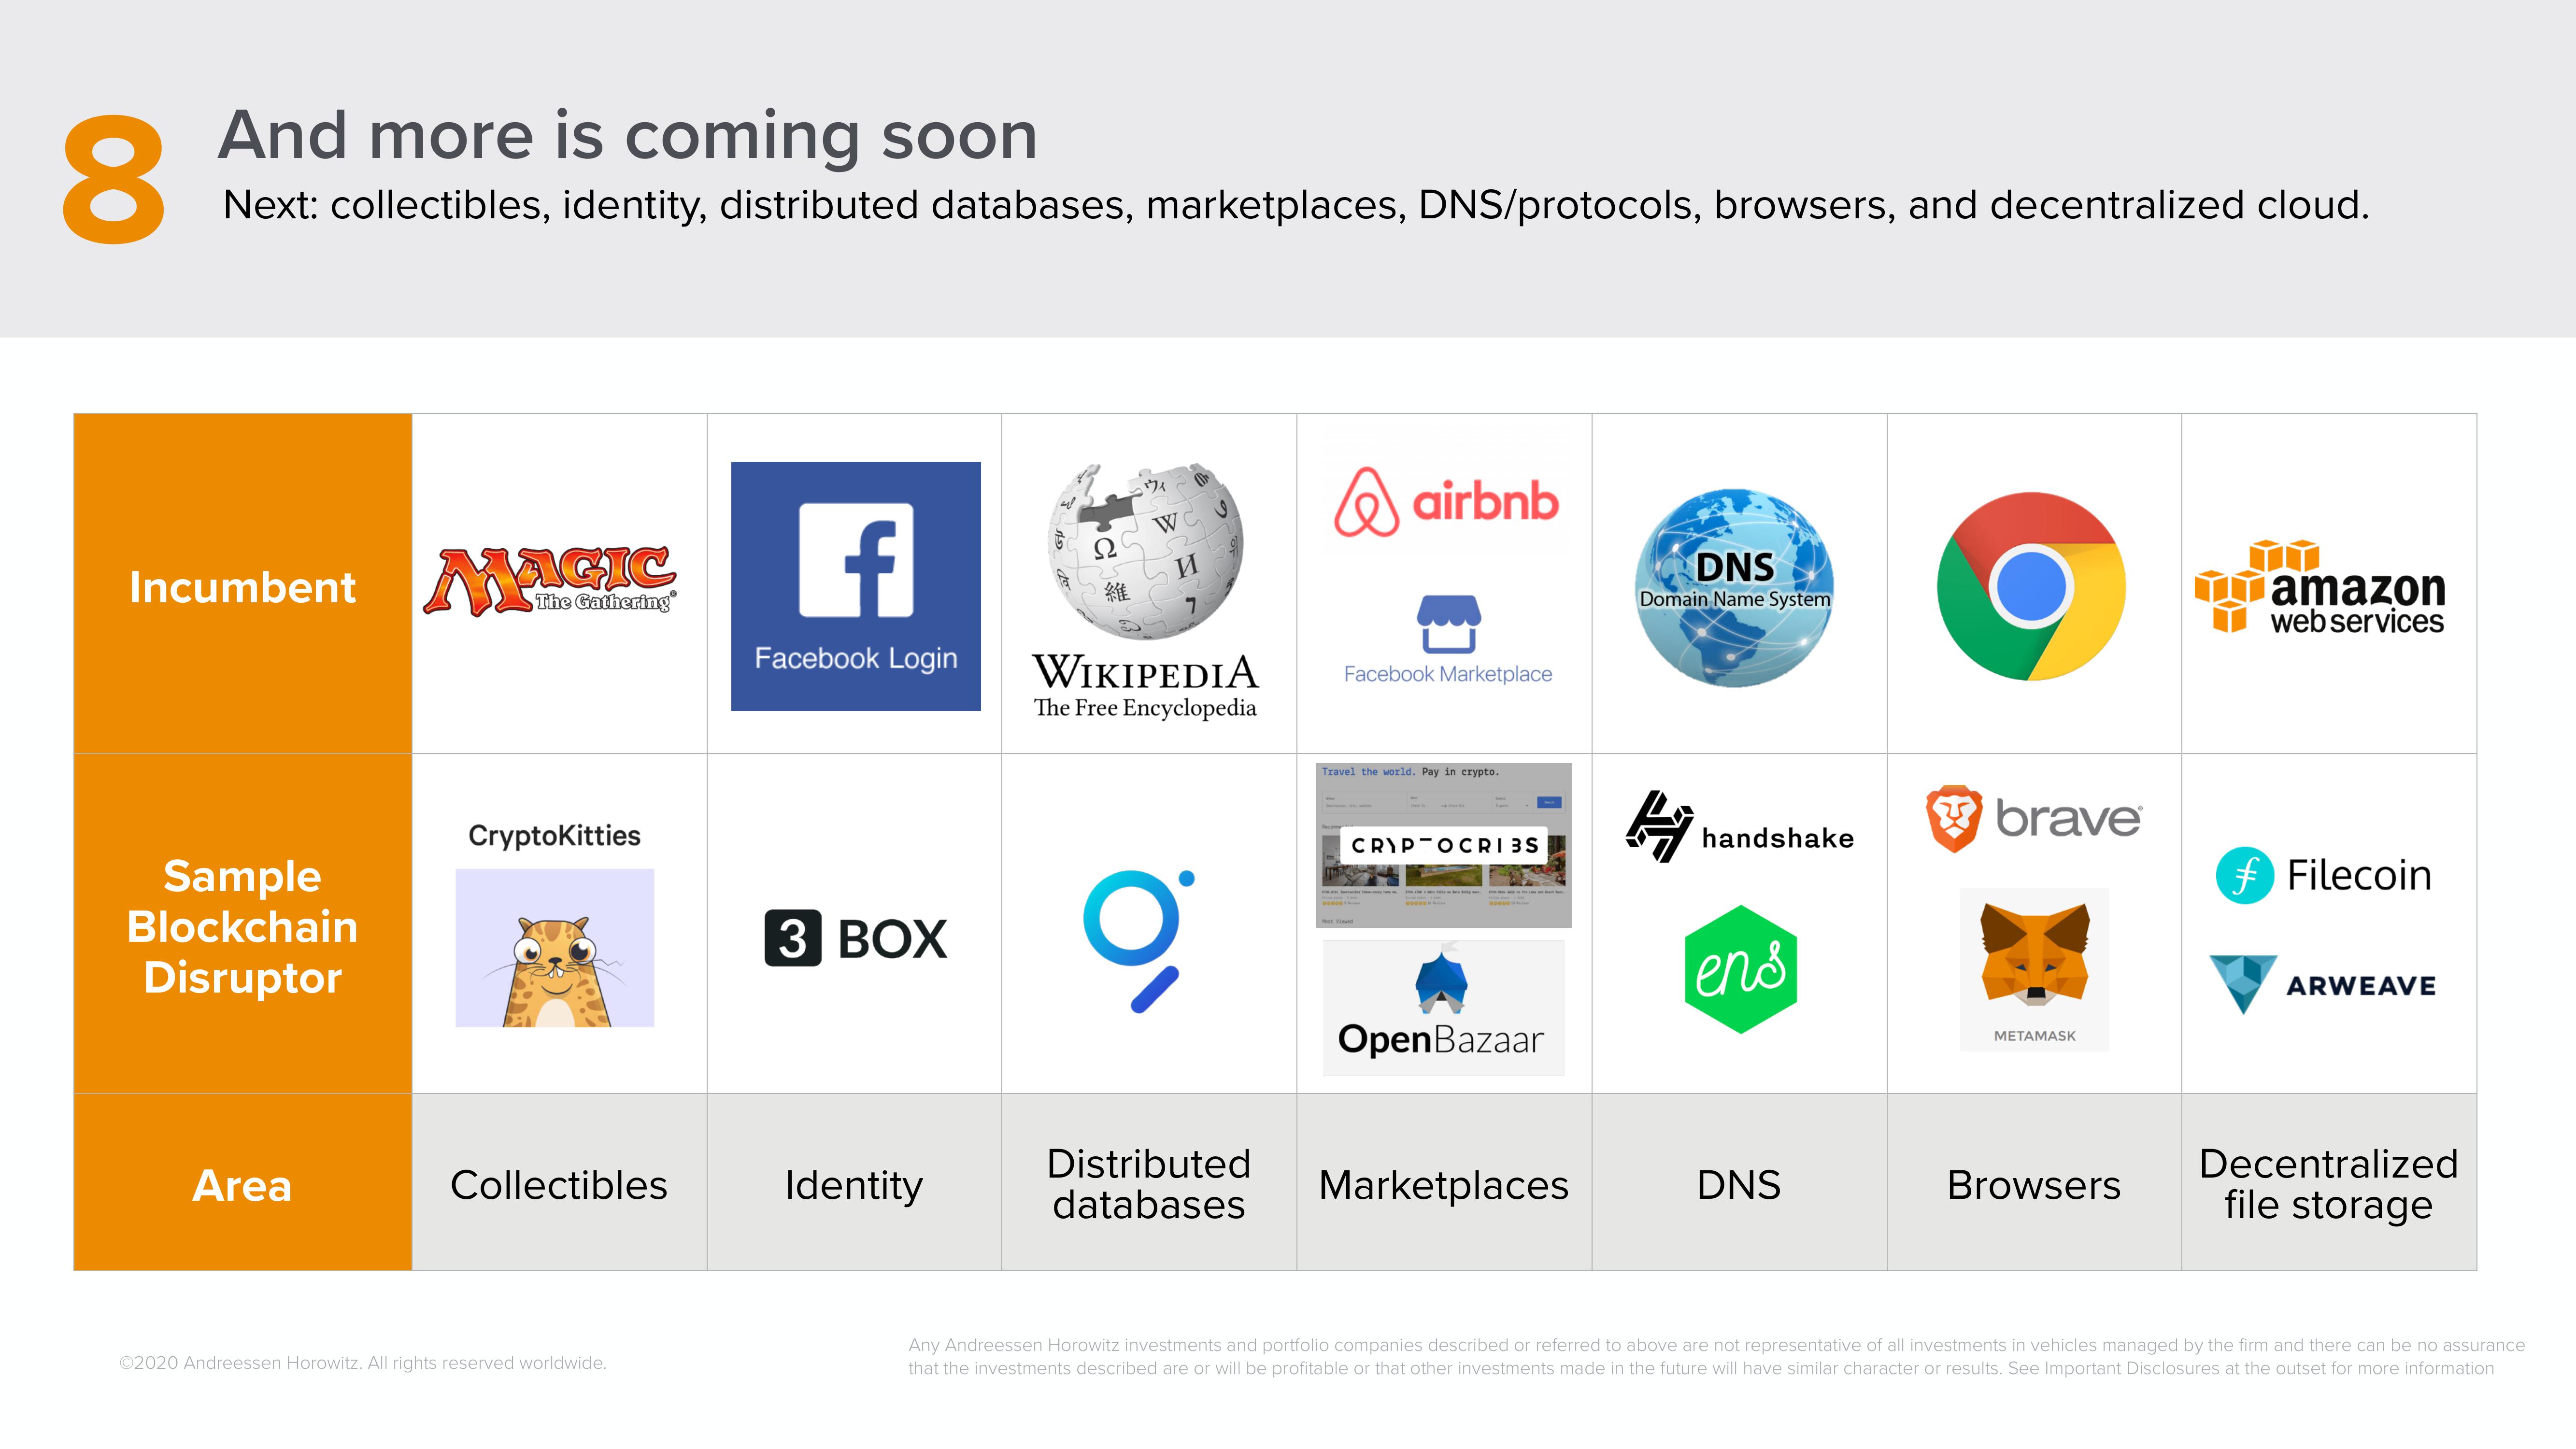Click the 'Identity' area cell
This screenshot has height=1449, width=2576.
(x=854, y=1182)
